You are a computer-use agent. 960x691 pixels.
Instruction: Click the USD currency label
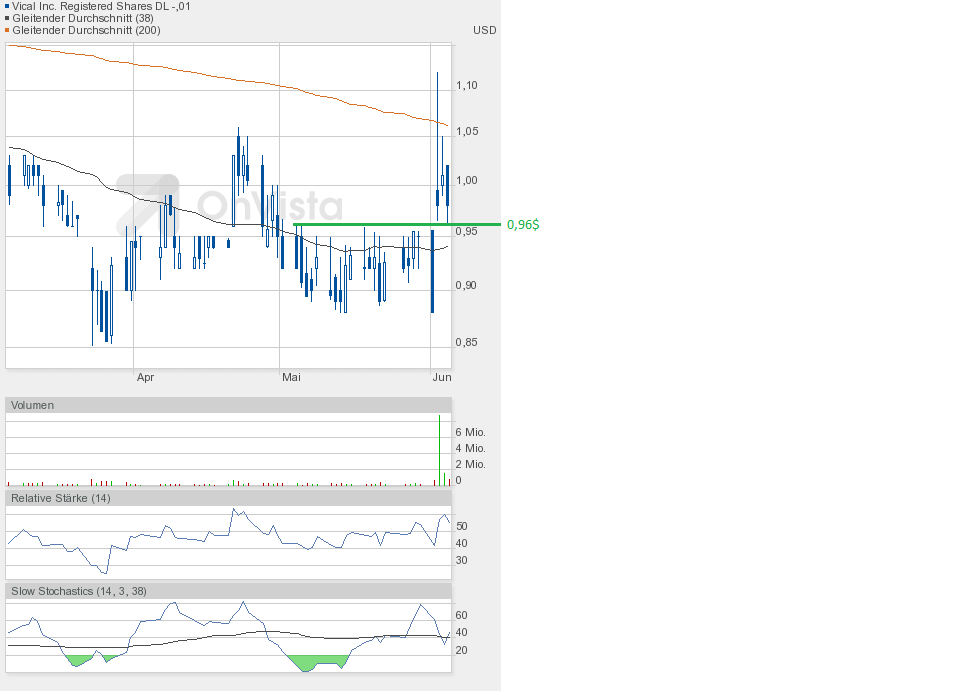pyautogui.click(x=484, y=30)
